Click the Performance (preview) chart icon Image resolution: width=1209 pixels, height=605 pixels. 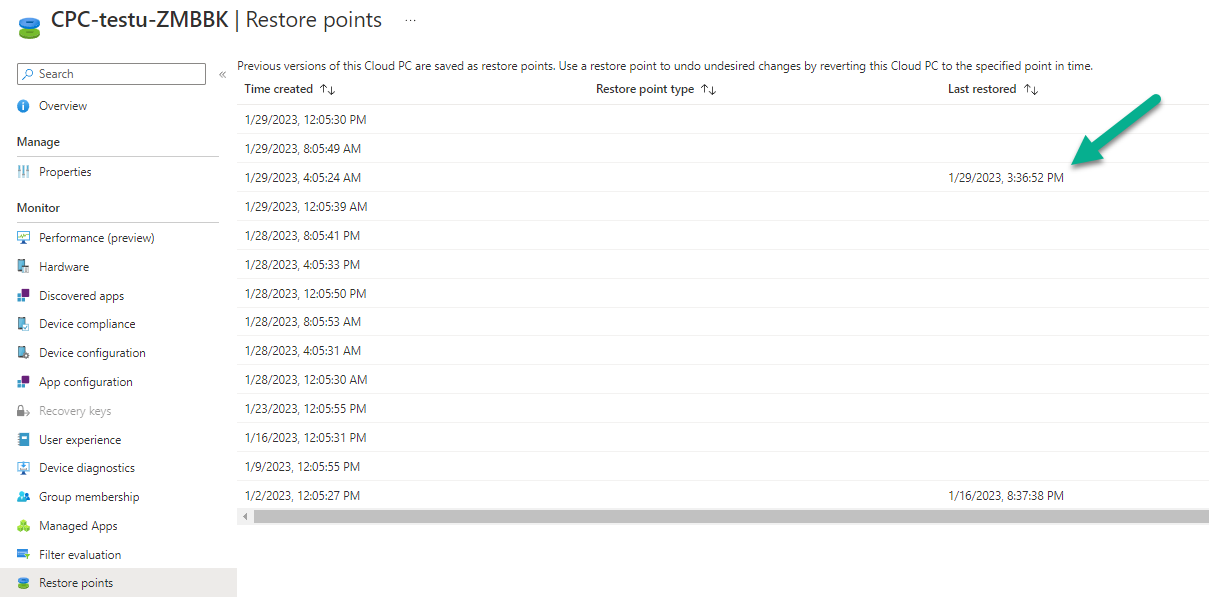(24, 238)
